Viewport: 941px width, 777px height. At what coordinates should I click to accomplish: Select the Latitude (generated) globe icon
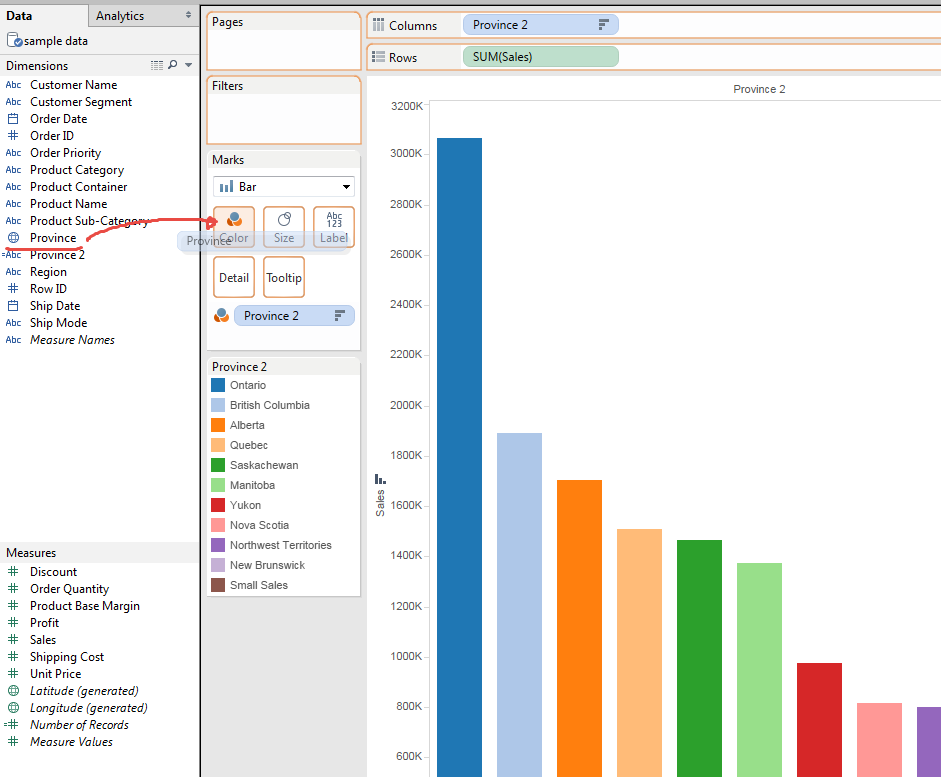tap(13, 691)
